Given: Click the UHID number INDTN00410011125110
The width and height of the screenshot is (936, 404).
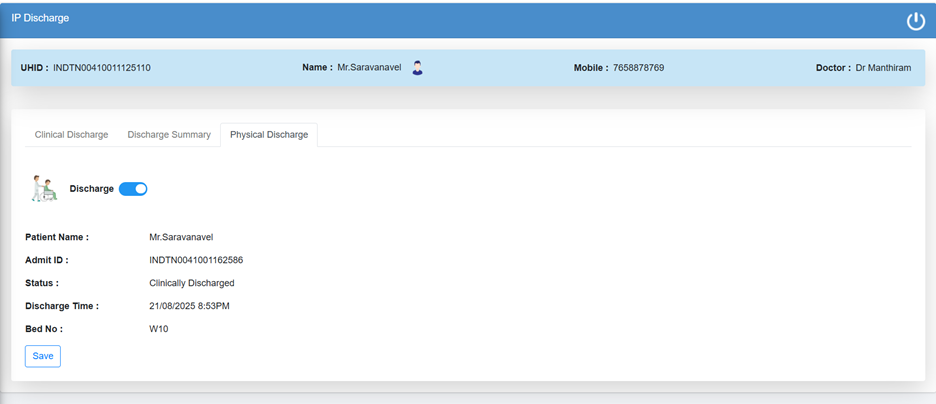Looking at the screenshot, I should click(x=102, y=68).
